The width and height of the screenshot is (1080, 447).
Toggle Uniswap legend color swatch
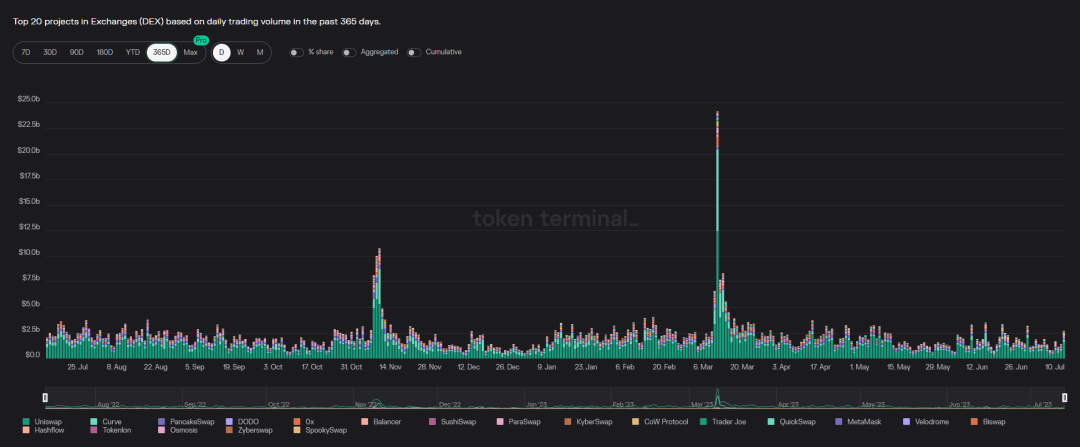pyautogui.click(x=25, y=423)
